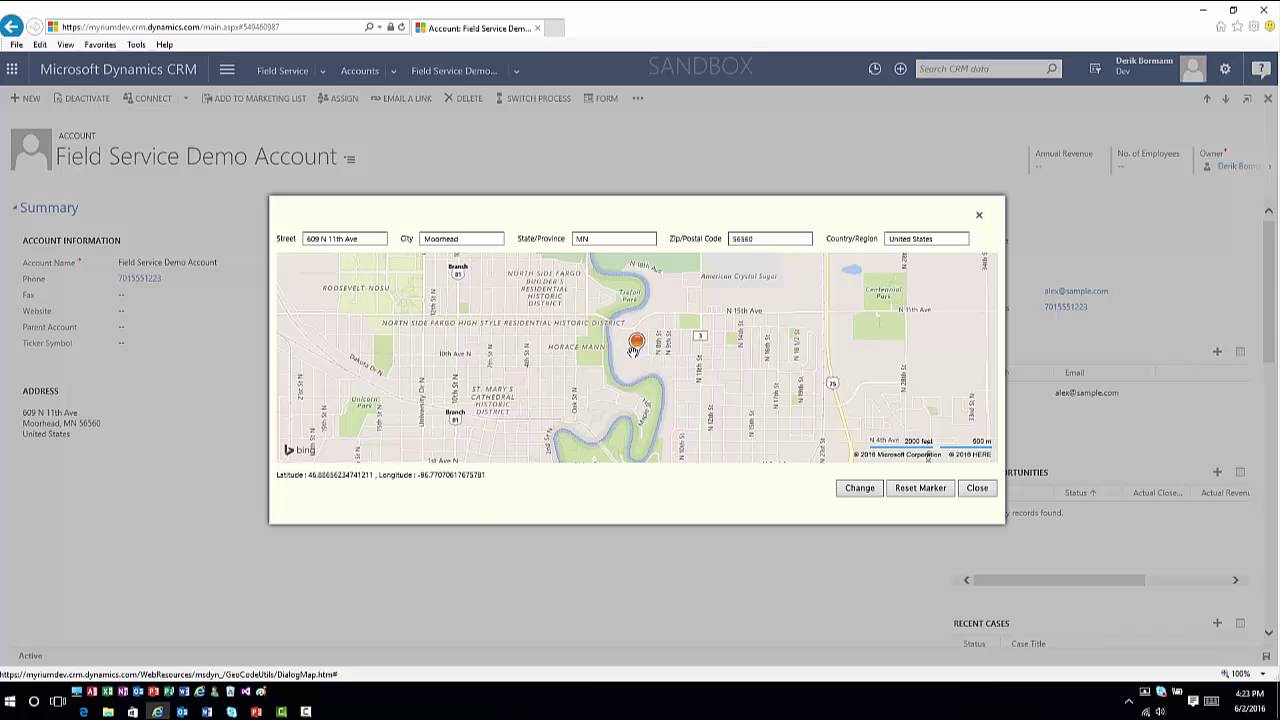
Task: Open more commands ellipsis
Action: tap(637, 98)
